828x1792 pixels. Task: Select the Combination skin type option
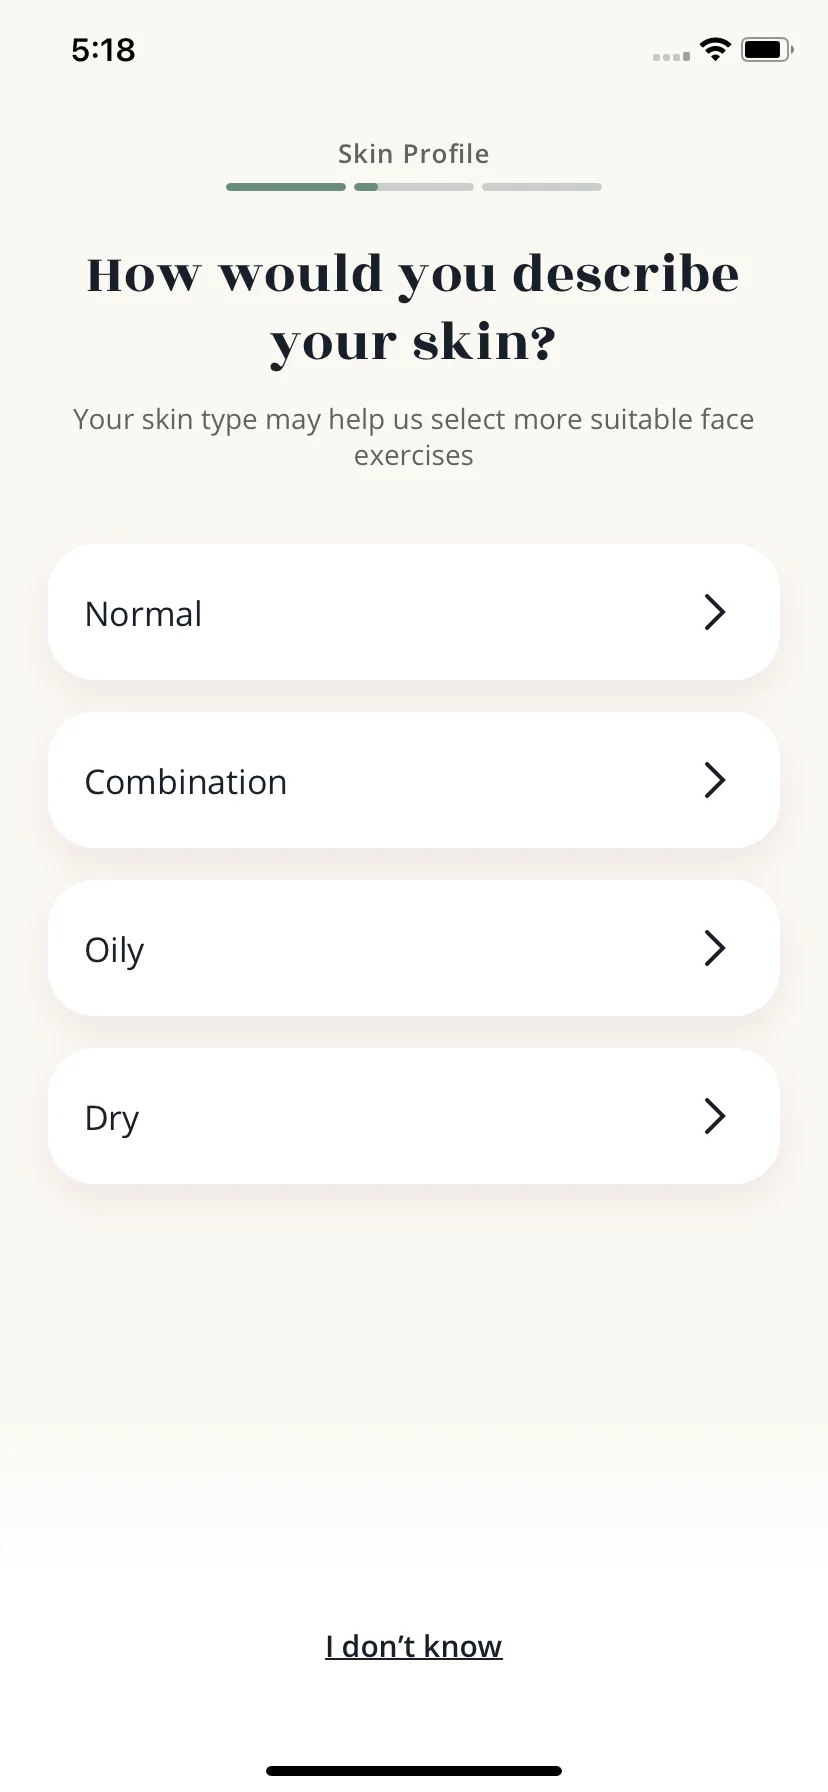tap(414, 780)
